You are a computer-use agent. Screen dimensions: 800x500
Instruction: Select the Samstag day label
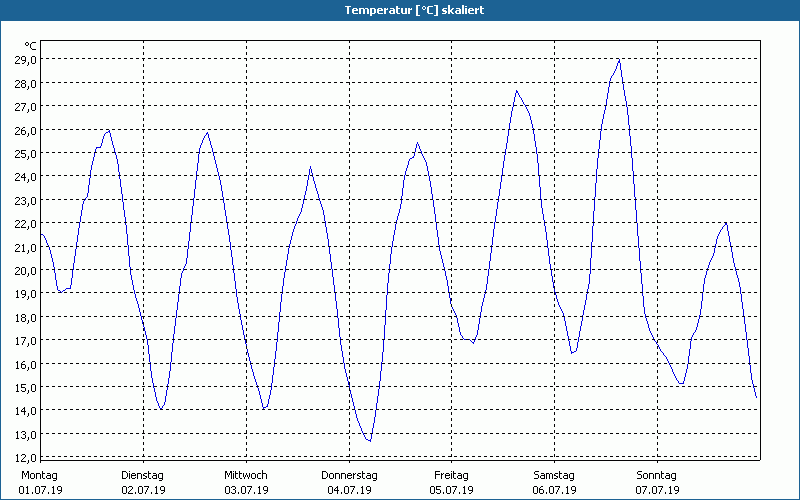554,475
